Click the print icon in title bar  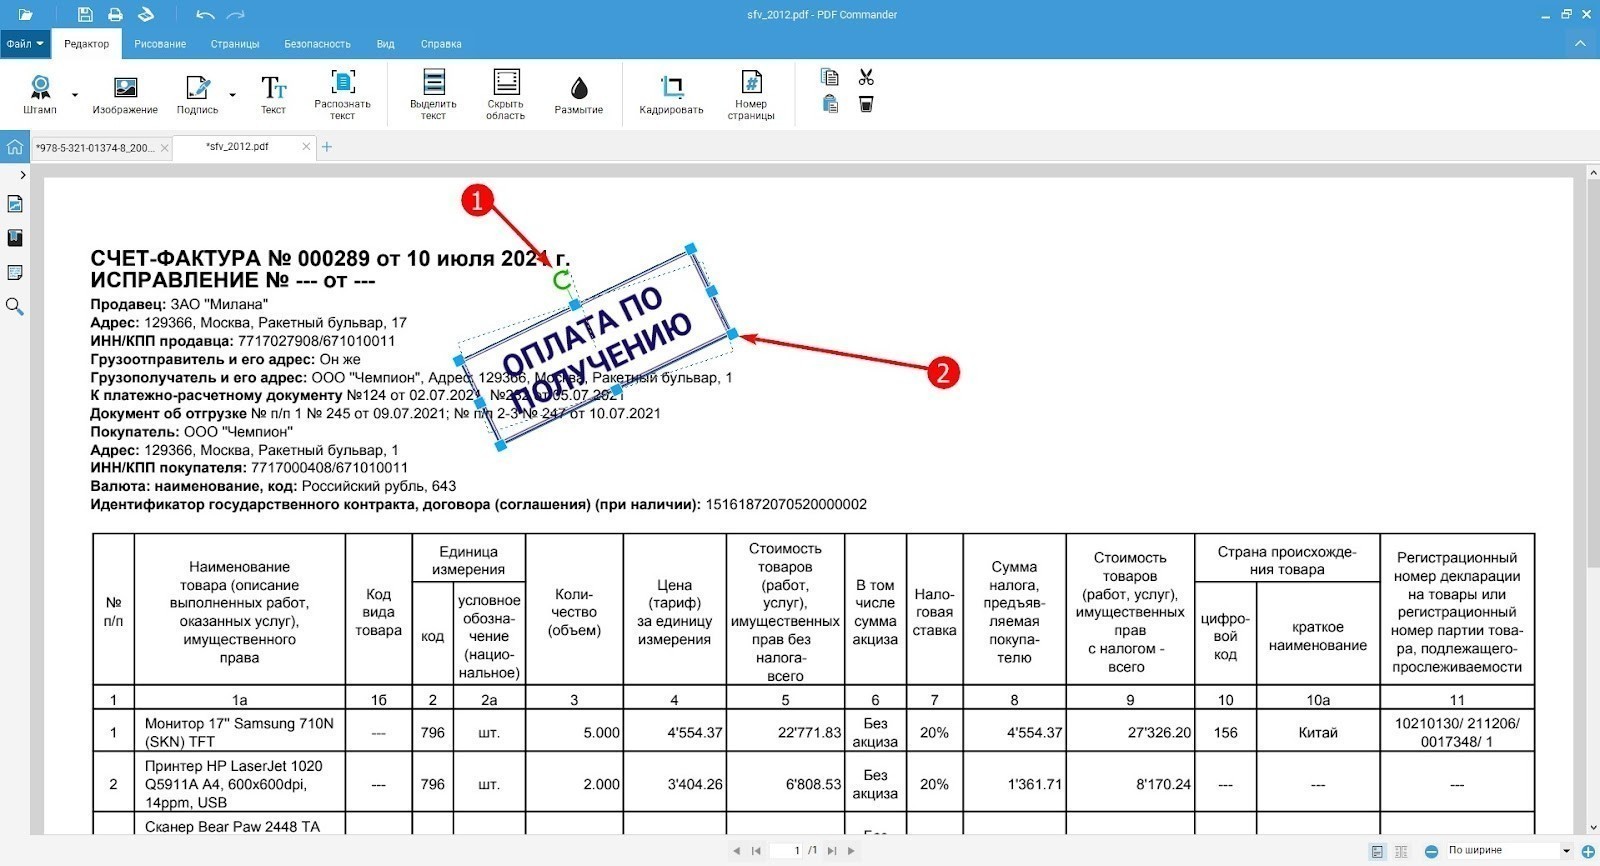115,14
